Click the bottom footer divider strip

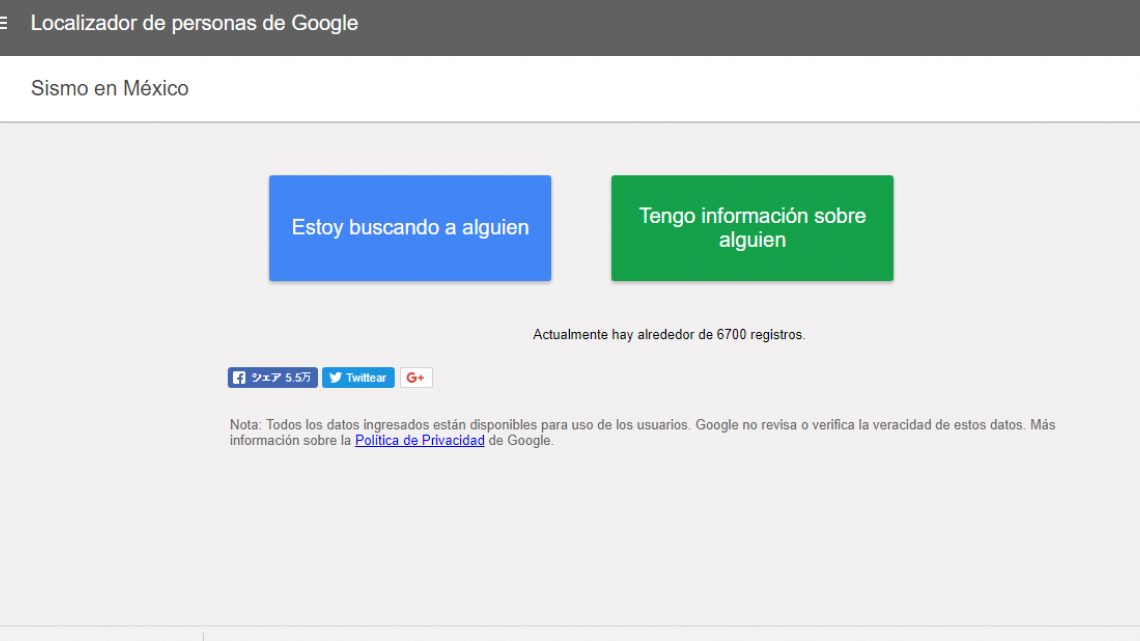(600, 633)
